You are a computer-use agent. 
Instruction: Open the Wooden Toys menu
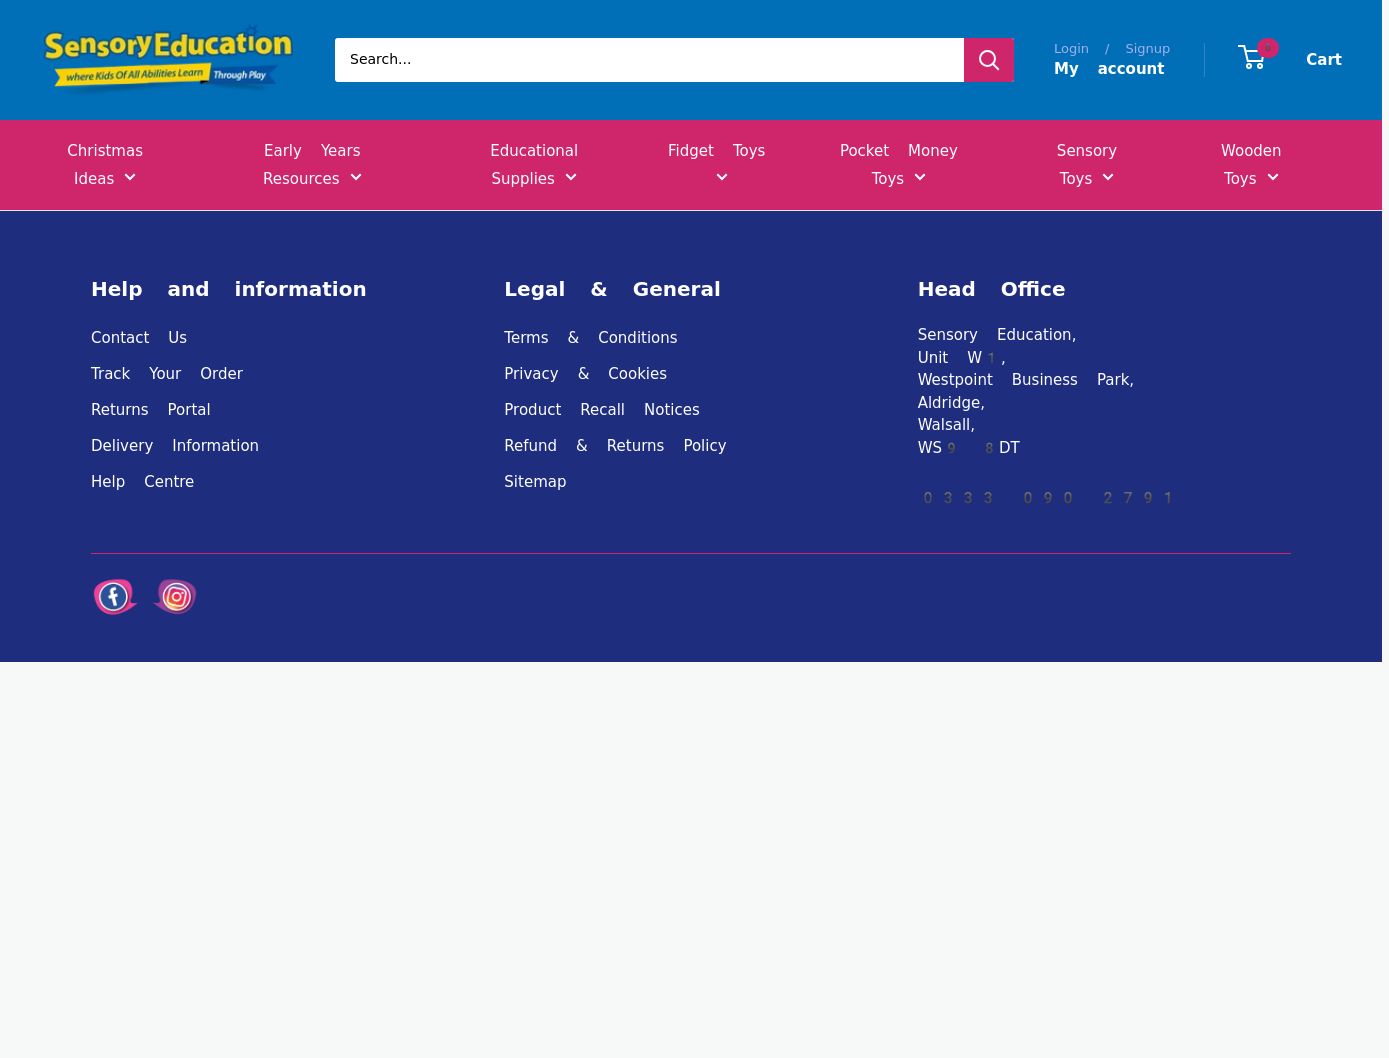1250,164
